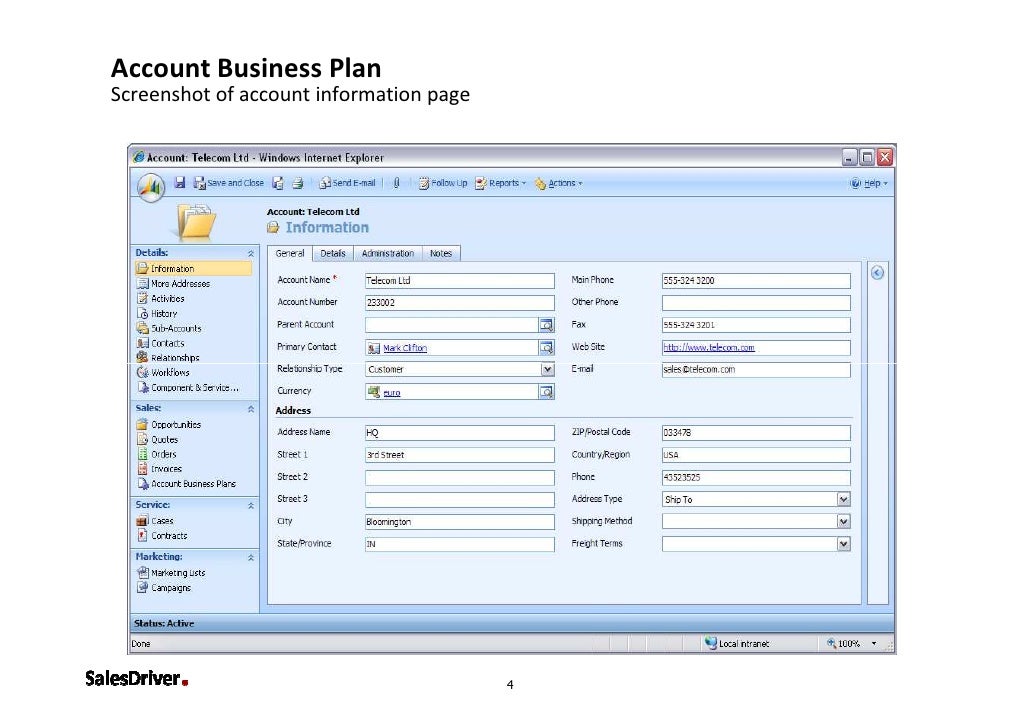Open the http://www.telecom.com web site link

tap(709, 348)
